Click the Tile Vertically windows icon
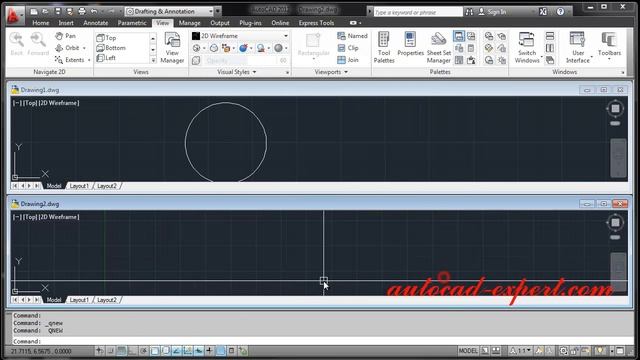The width and height of the screenshot is (640, 360). pyautogui.click(x=550, y=48)
